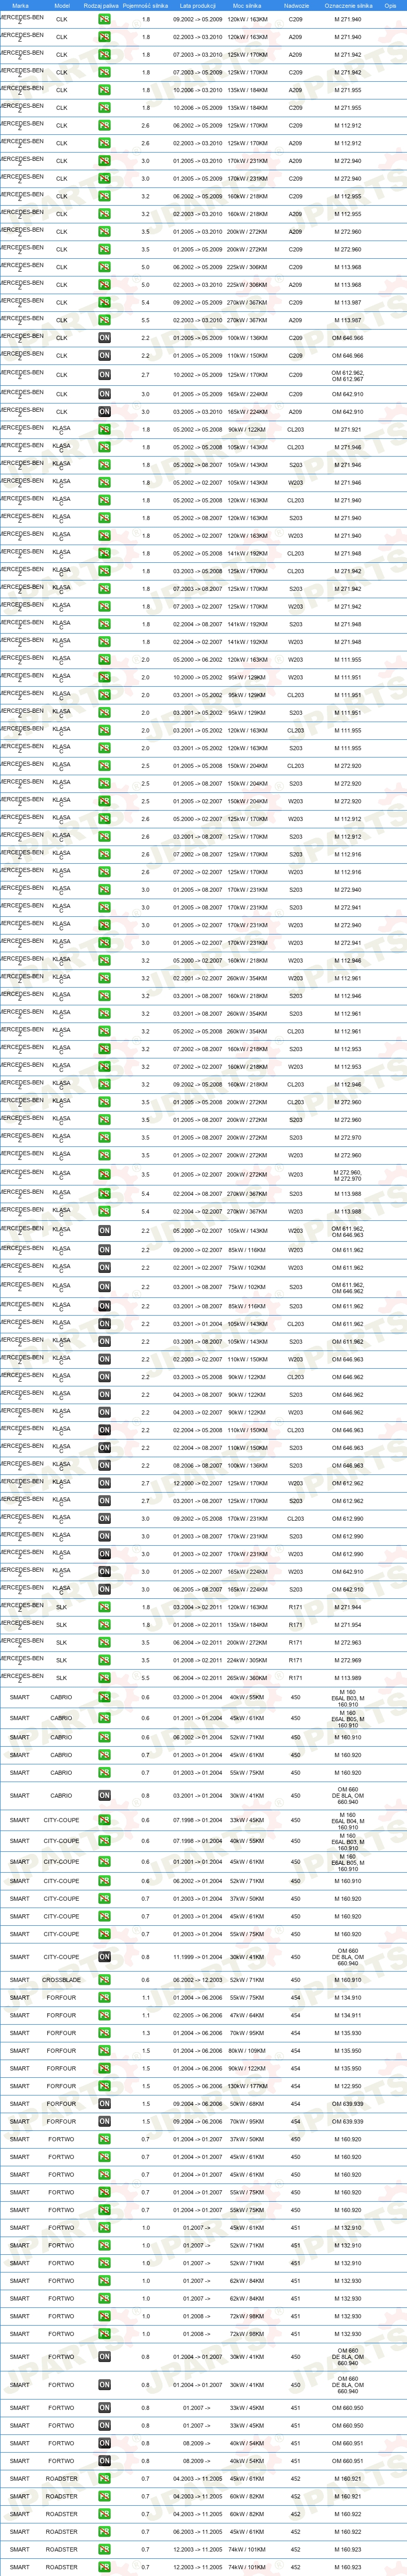
Task: Click the Oznaczenie silnika column header
Action: tap(348, 5)
